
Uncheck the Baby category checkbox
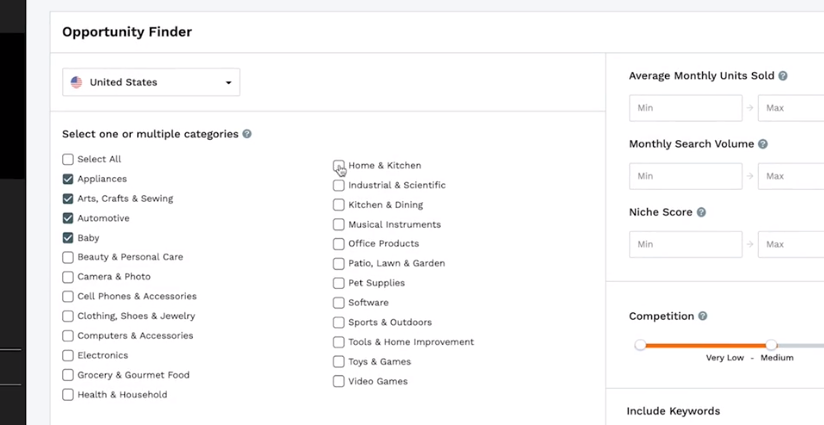68,238
